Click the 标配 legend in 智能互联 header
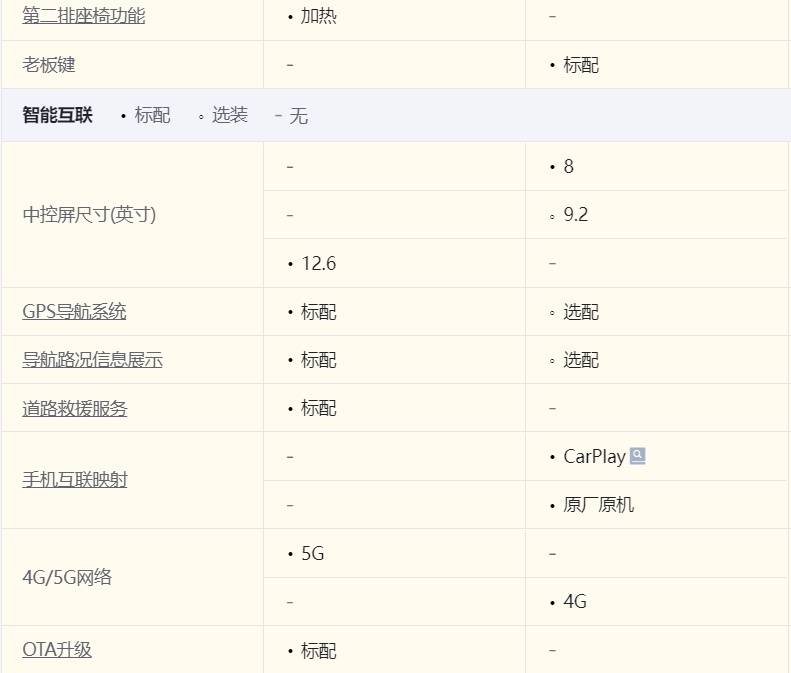The height and width of the screenshot is (673, 791). pos(152,115)
